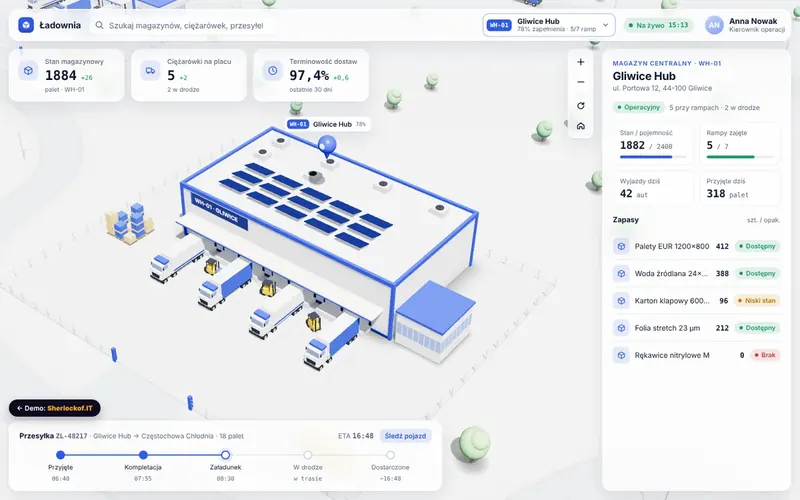Click the Śledź pojazd button
The image size is (800, 500).
[406, 436]
